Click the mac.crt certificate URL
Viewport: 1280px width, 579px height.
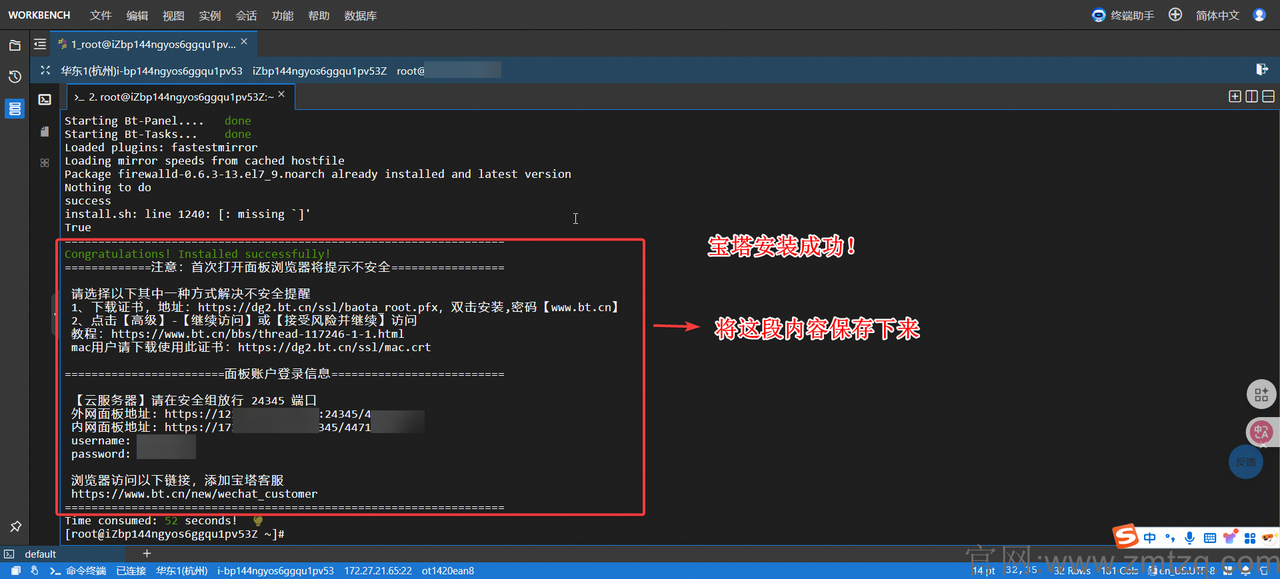(x=334, y=348)
